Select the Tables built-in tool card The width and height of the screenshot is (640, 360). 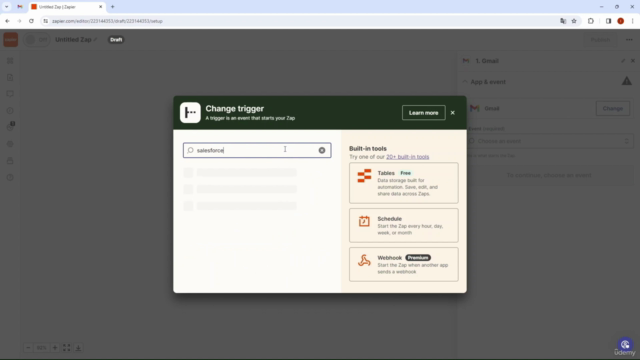coord(404,183)
